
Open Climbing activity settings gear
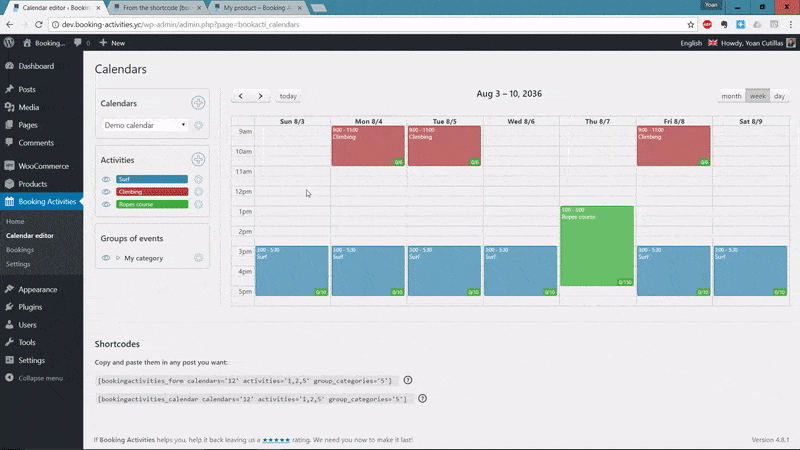(x=198, y=192)
